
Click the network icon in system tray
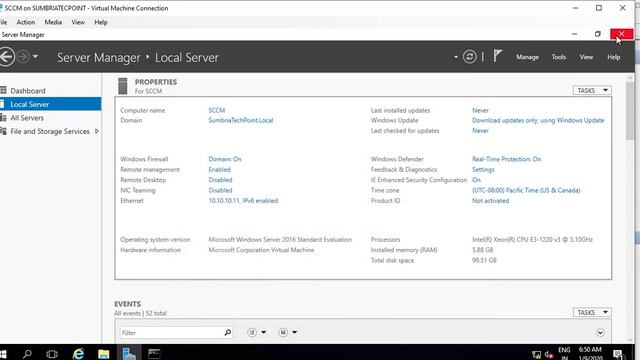coord(536,354)
